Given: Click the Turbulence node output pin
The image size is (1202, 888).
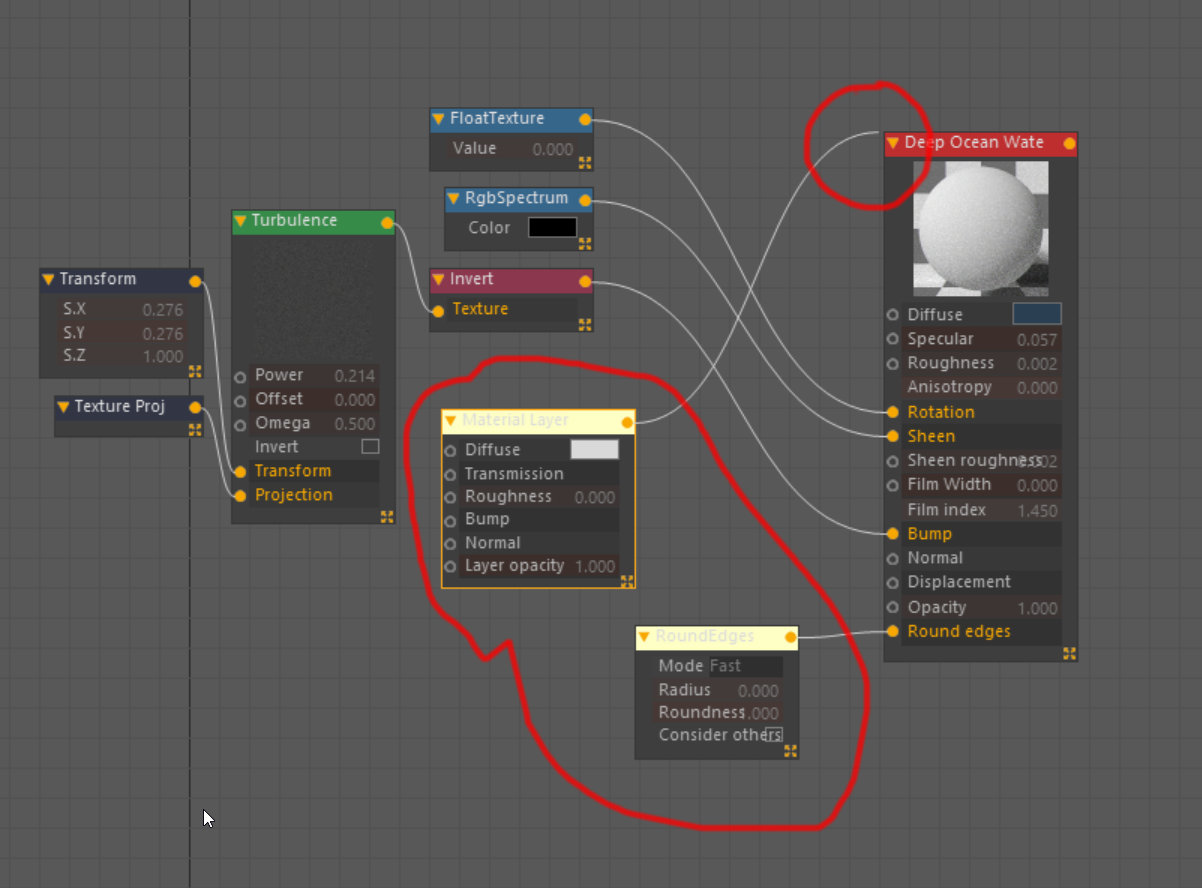Looking at the screenshot, I should [387, 223].
